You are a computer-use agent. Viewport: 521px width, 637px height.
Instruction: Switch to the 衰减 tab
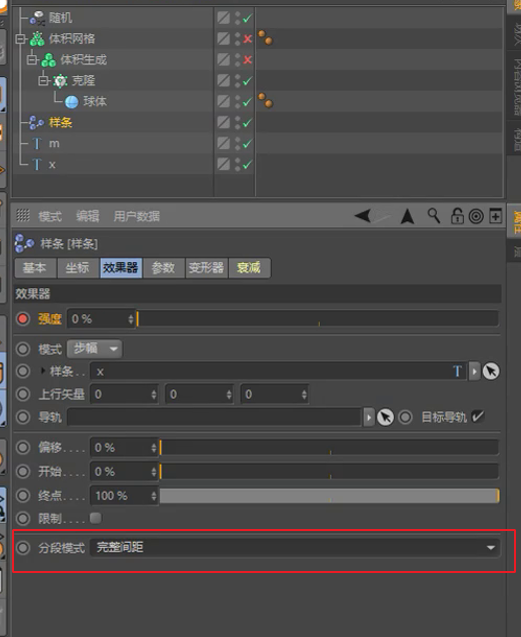pyautogui.click(x=249, y=268)
